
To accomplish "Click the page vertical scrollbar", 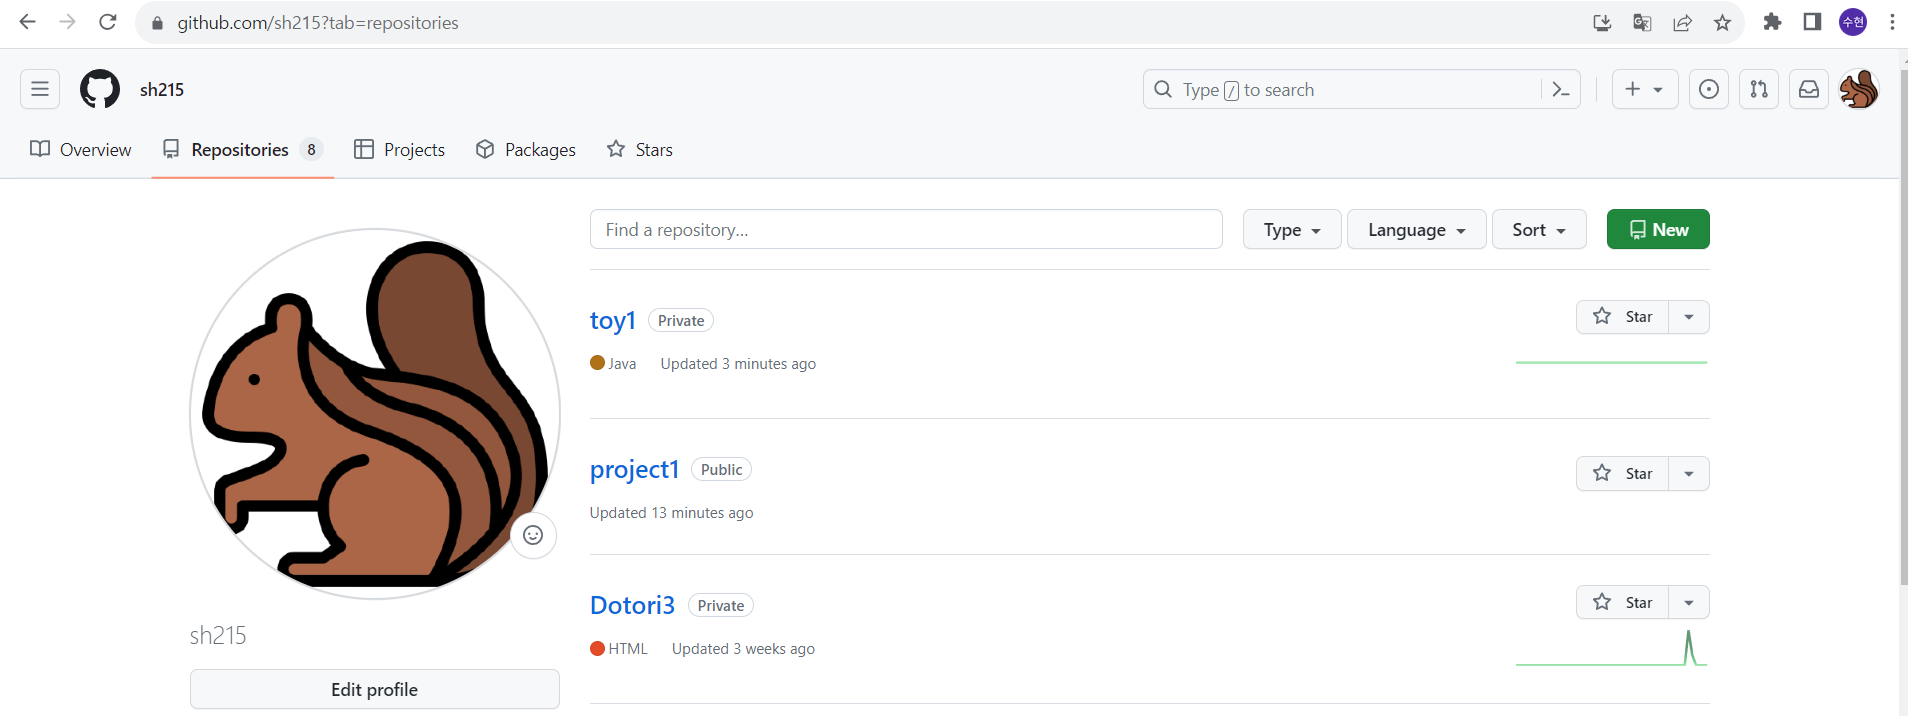I will pos(1903,325).
